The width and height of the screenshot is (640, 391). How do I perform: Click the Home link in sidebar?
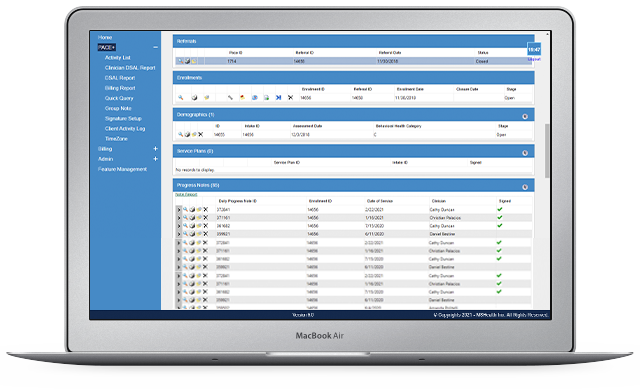105,37
